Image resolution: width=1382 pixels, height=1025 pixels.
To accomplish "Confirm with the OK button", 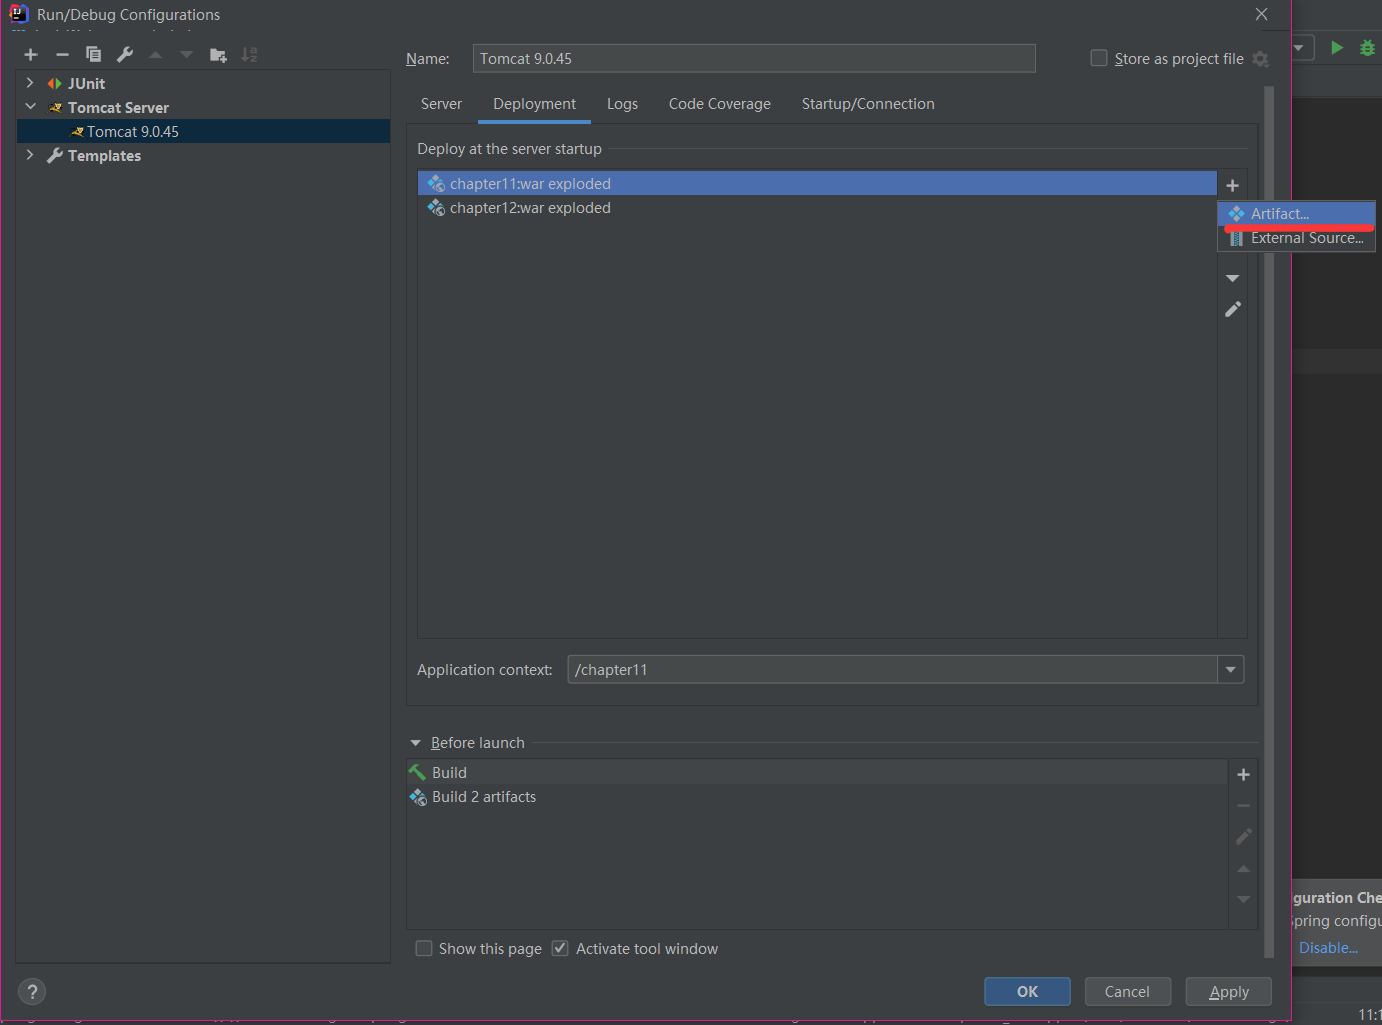I will [1027, 992].
